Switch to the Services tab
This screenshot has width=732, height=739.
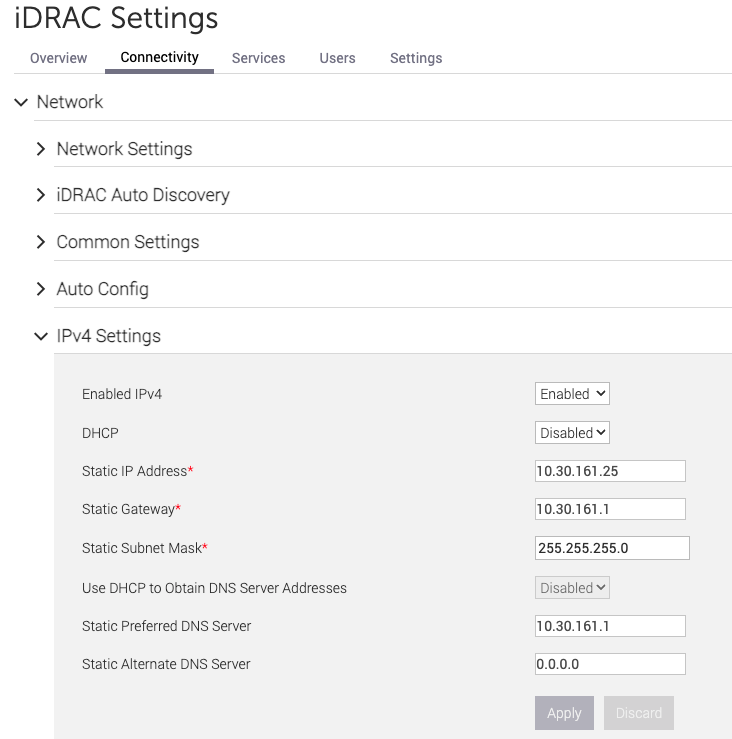pos(258,58)
